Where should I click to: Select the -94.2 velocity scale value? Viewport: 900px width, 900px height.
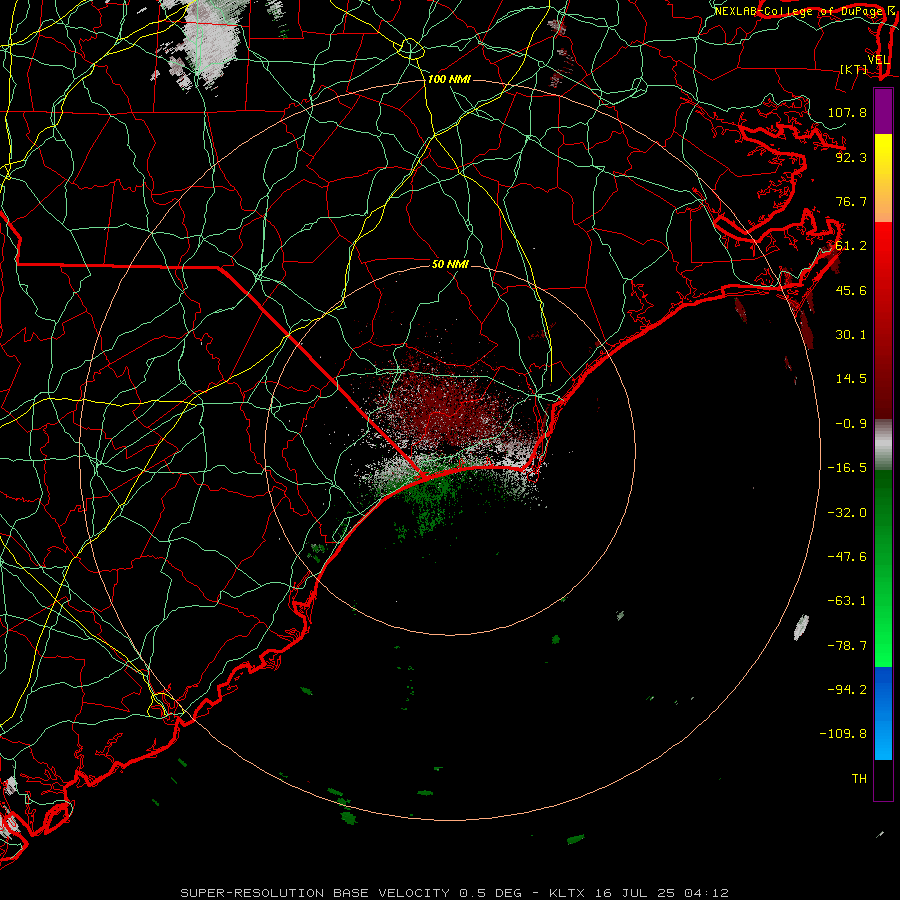[847, 689]
